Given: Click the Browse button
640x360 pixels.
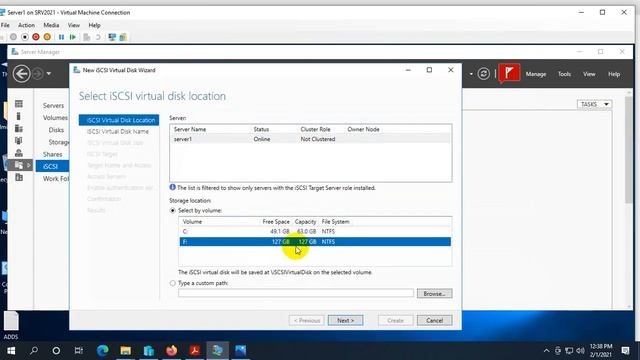Looking at the screenshot, I should pyautogui.click(x=434, y=293).
